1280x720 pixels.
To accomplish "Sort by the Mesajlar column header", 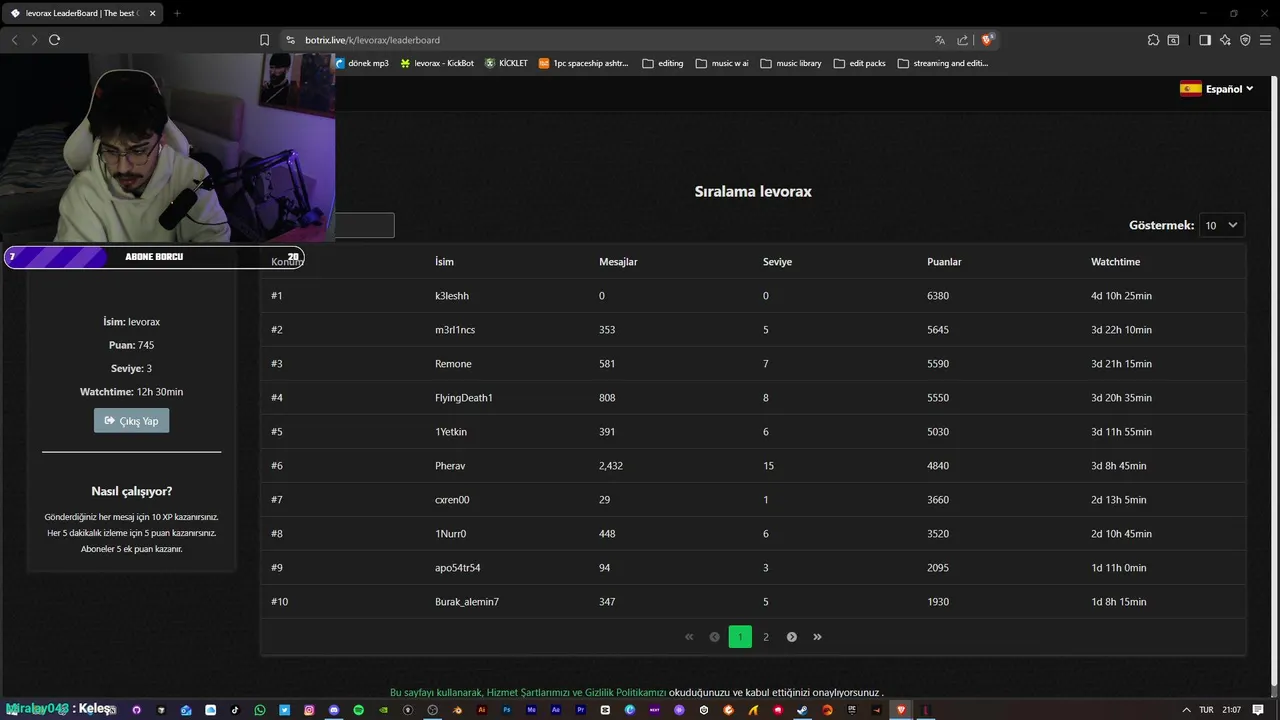I will 618,262.
